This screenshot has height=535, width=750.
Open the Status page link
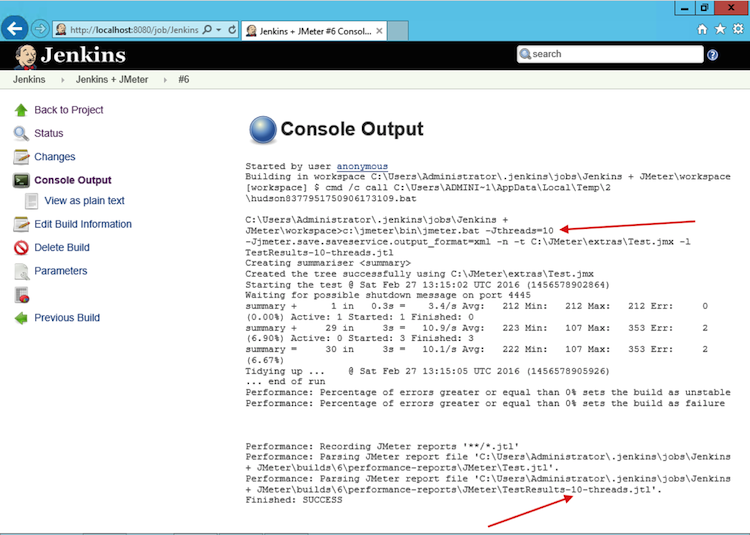pyautogui.click(x=49, y=133)
